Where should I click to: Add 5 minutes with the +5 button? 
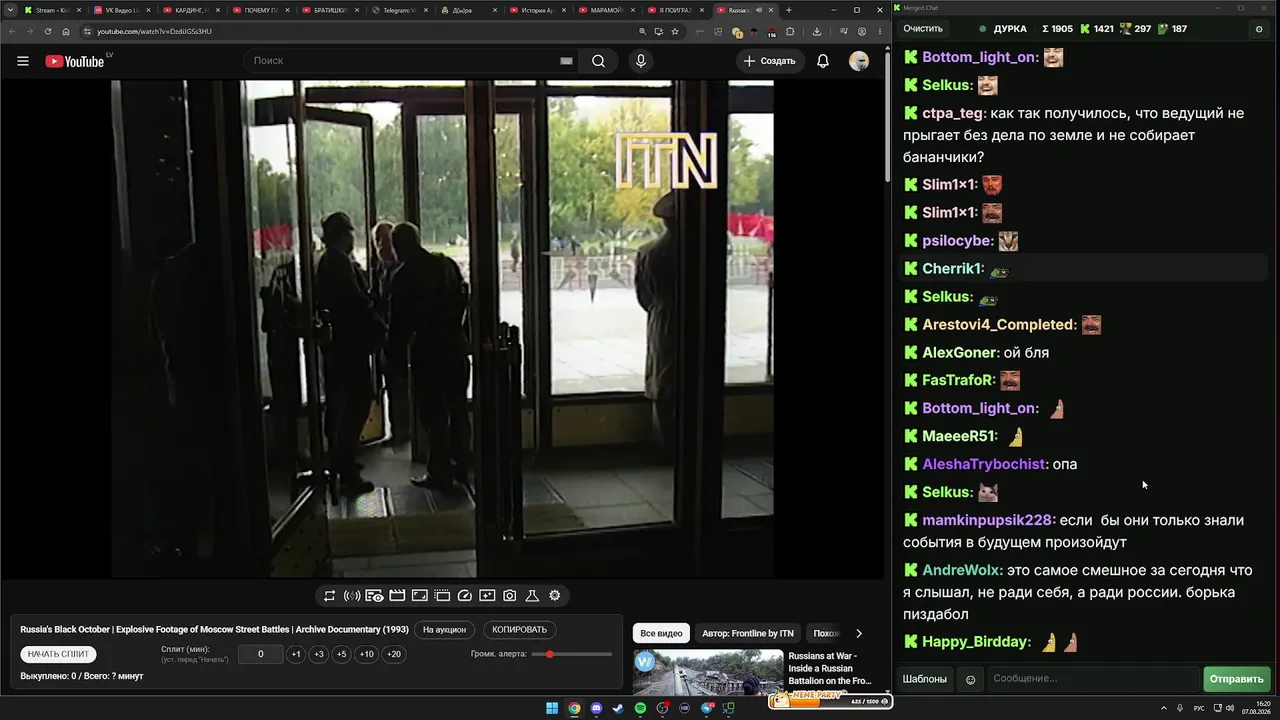[x=342, y=654]
